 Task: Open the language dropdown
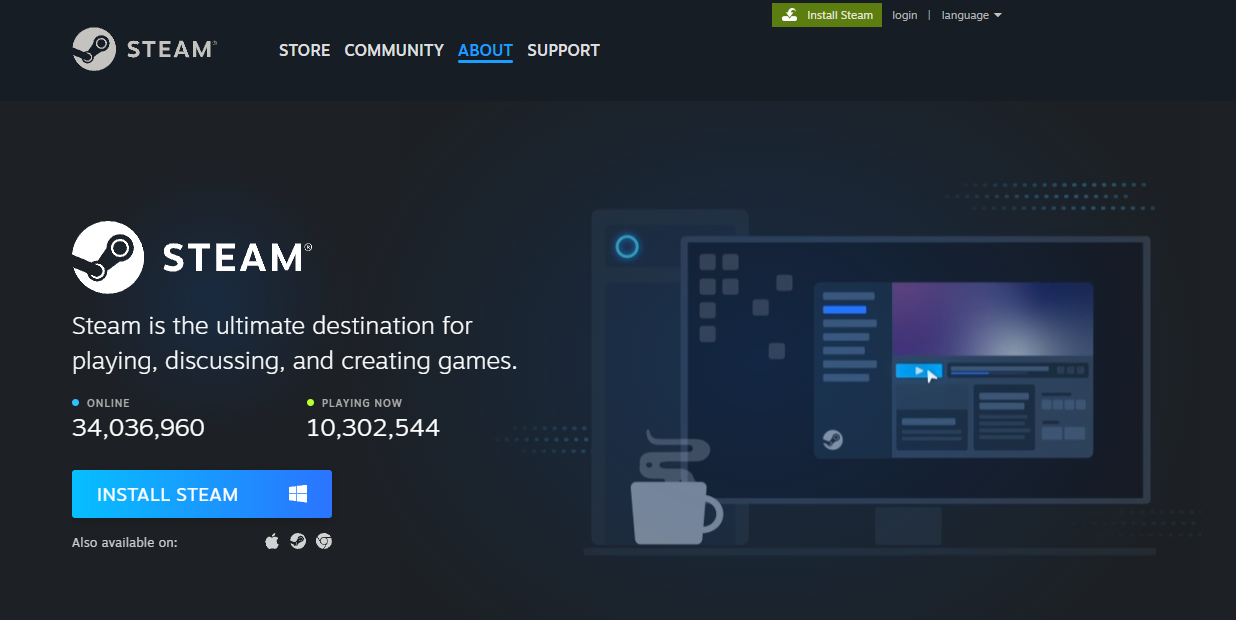(x=964, y=15)
